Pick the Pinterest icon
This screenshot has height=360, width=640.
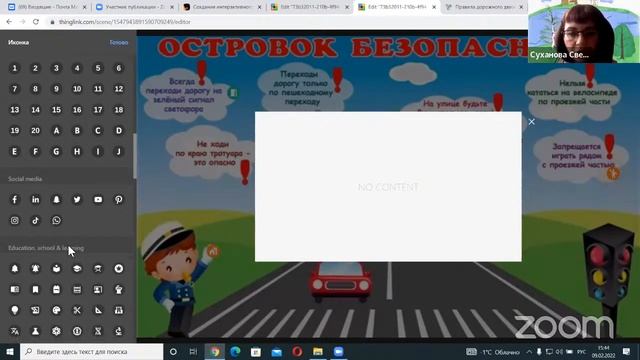[119, 200]
